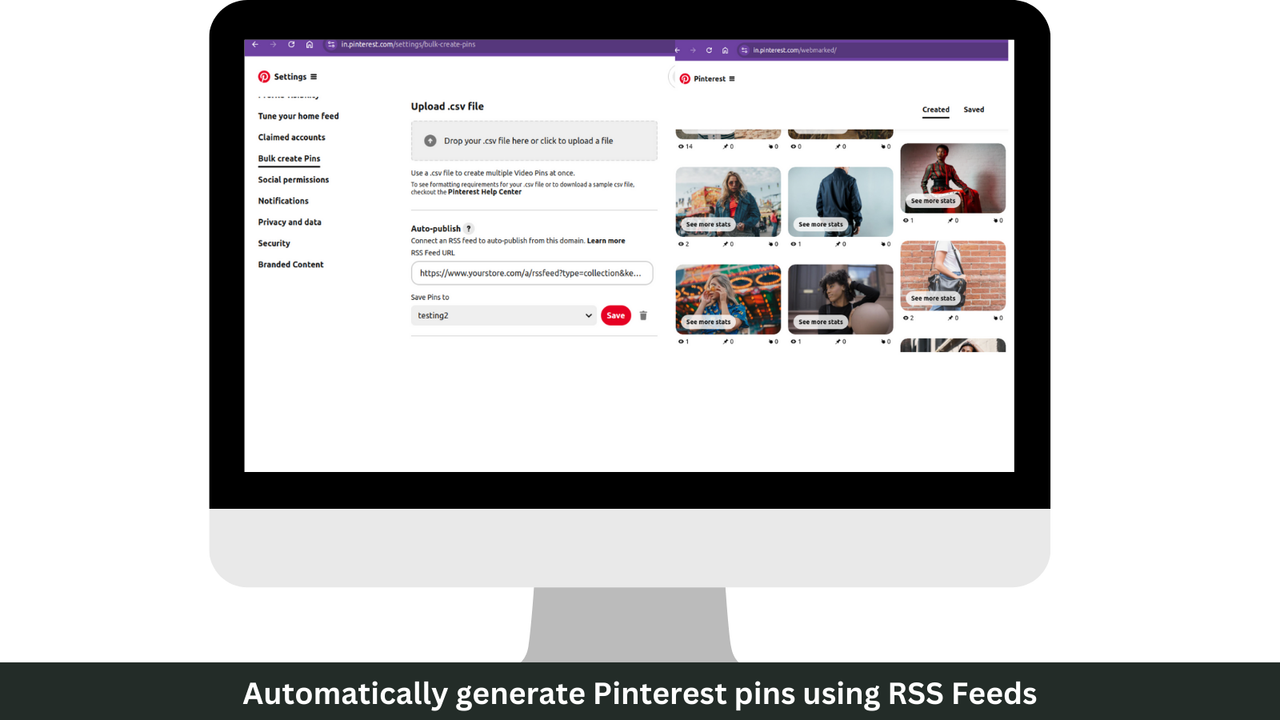See more stats on red outfit pin

click(x=933, y=201)
